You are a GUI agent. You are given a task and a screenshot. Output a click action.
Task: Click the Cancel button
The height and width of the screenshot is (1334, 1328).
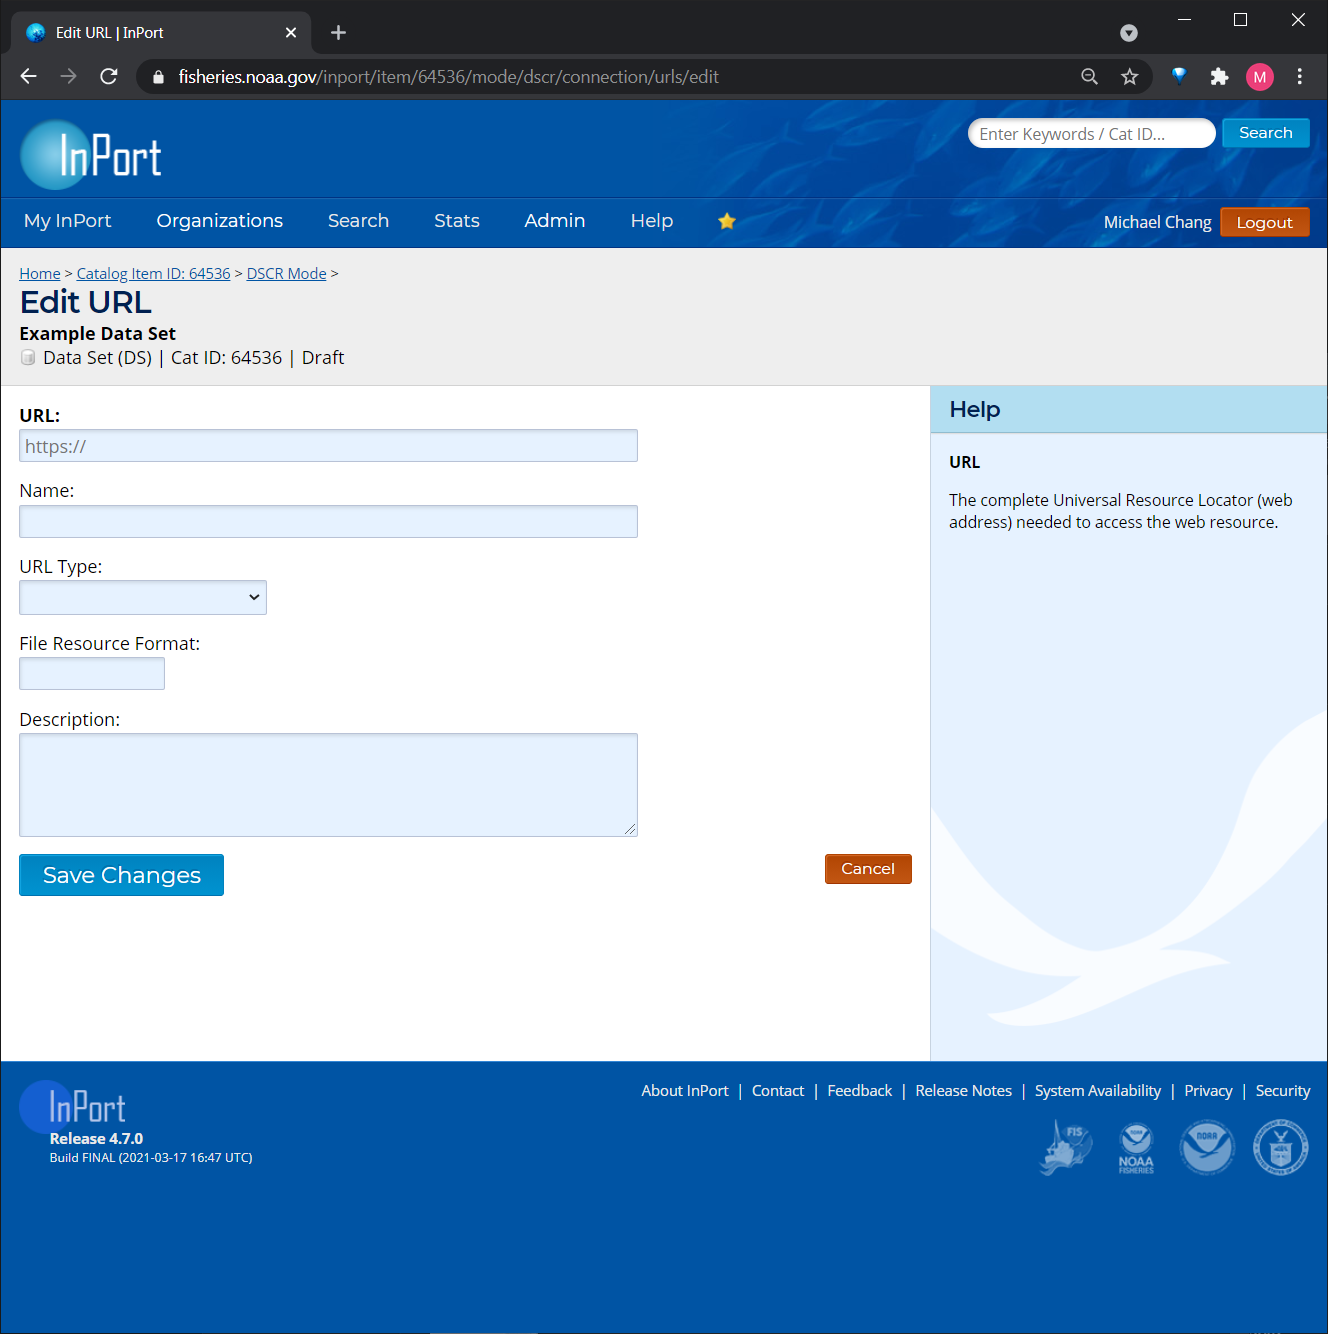pyautogui.click(x=868, y=869)
